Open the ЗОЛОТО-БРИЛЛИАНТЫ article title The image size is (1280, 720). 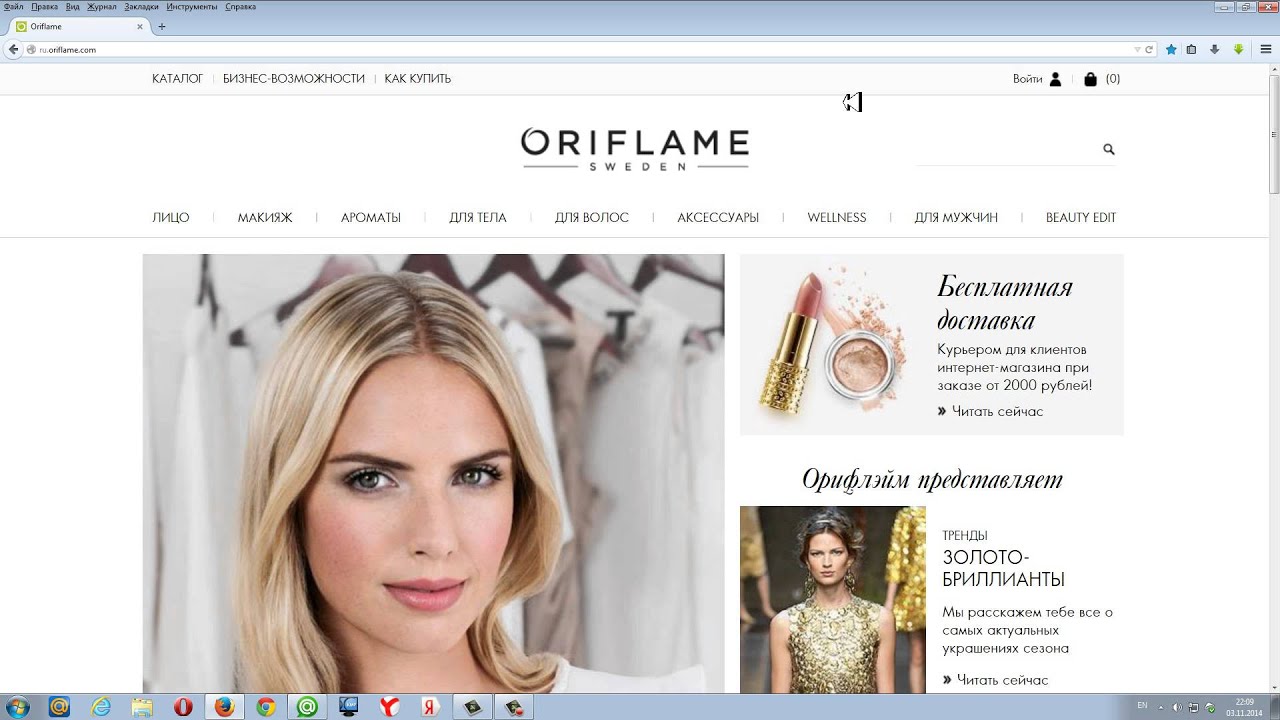coord(1003,568)
